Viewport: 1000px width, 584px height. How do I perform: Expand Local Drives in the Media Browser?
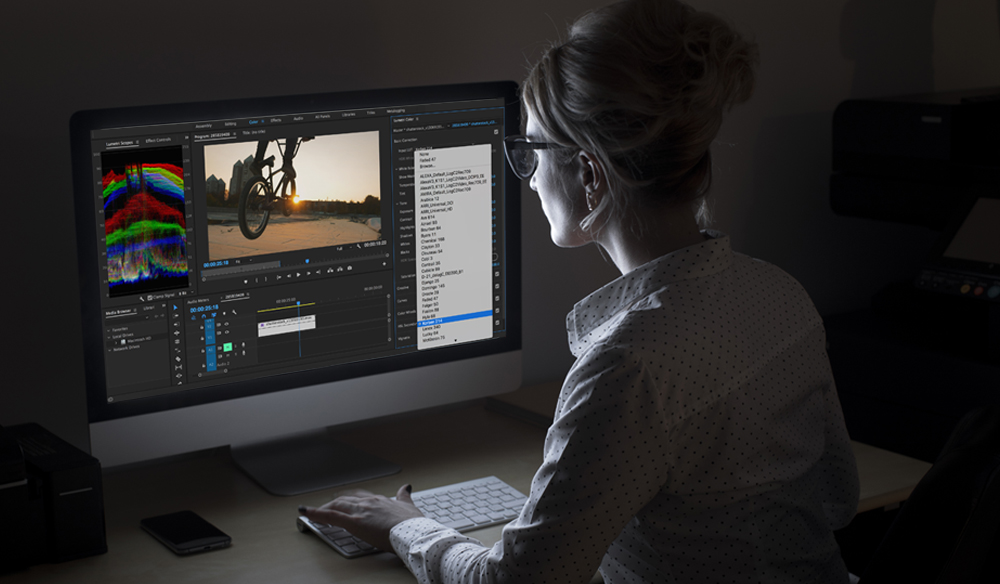pyautogui.click(x=110, y=335)
